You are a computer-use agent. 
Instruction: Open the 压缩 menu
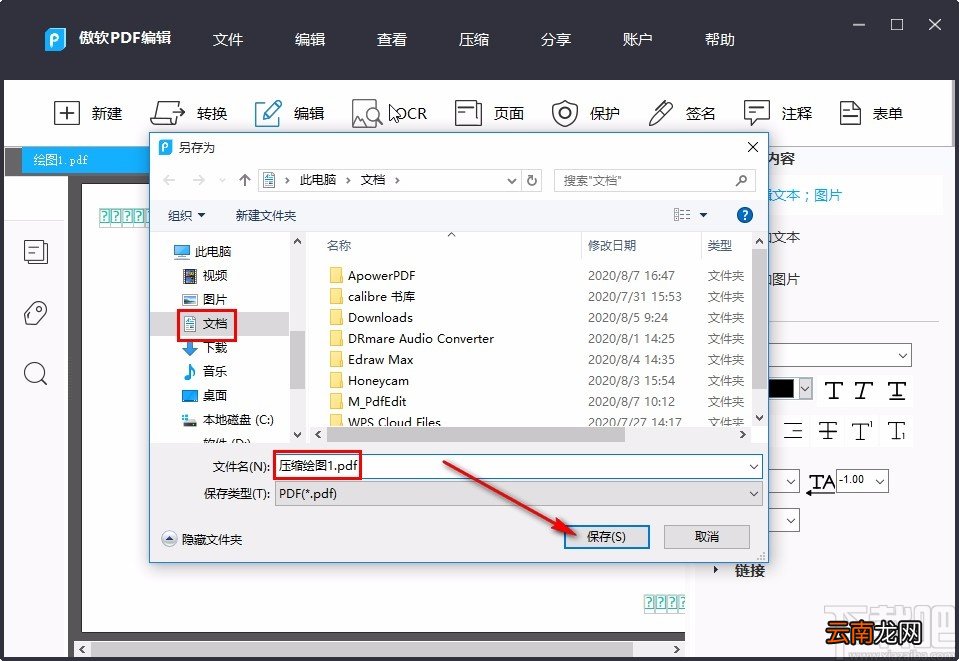(x=473, y=40)
